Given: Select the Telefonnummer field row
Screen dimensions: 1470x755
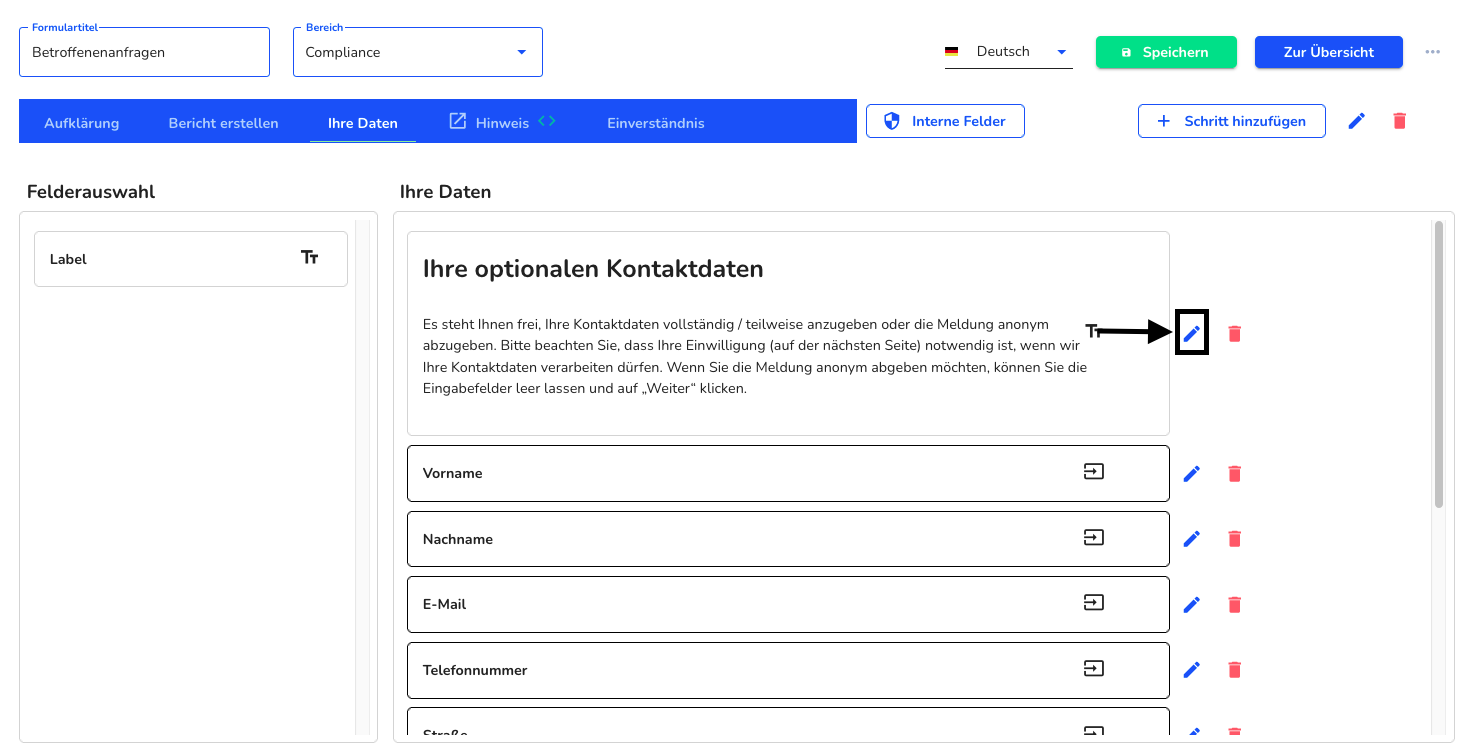Looking at the screenshot, I should pyautogui.click(x=788, y=670).
